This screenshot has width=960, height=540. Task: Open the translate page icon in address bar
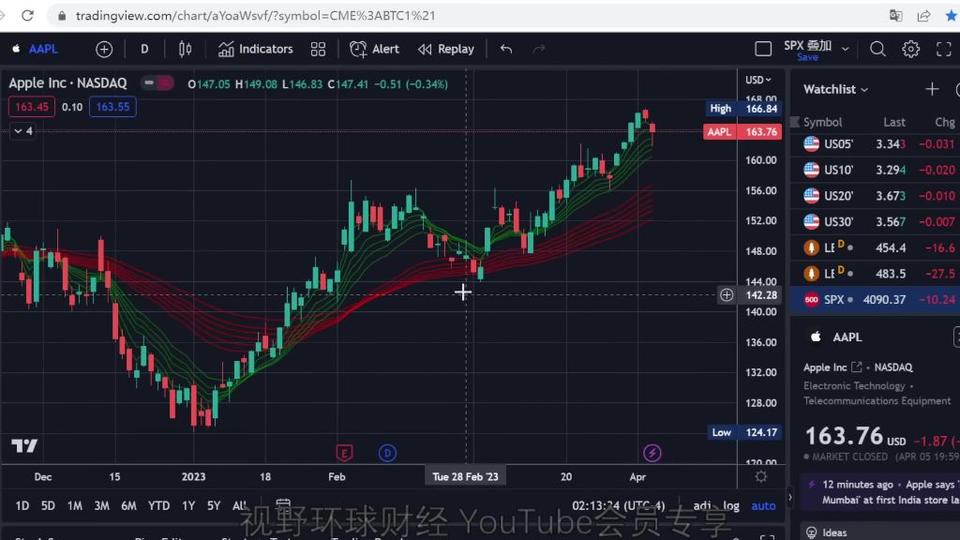point(896,15)
